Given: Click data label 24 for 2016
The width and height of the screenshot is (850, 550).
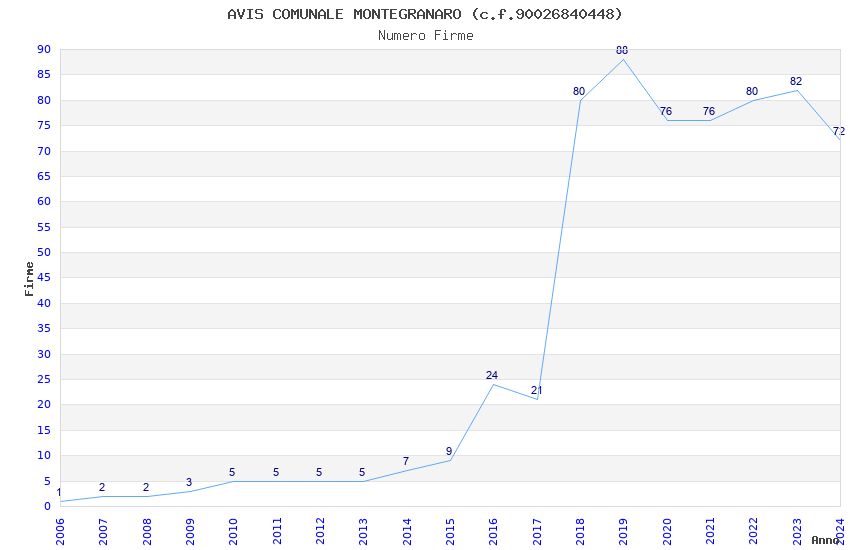Looking at the screenshot, I should pyautogui.click(x=492, y=375).
